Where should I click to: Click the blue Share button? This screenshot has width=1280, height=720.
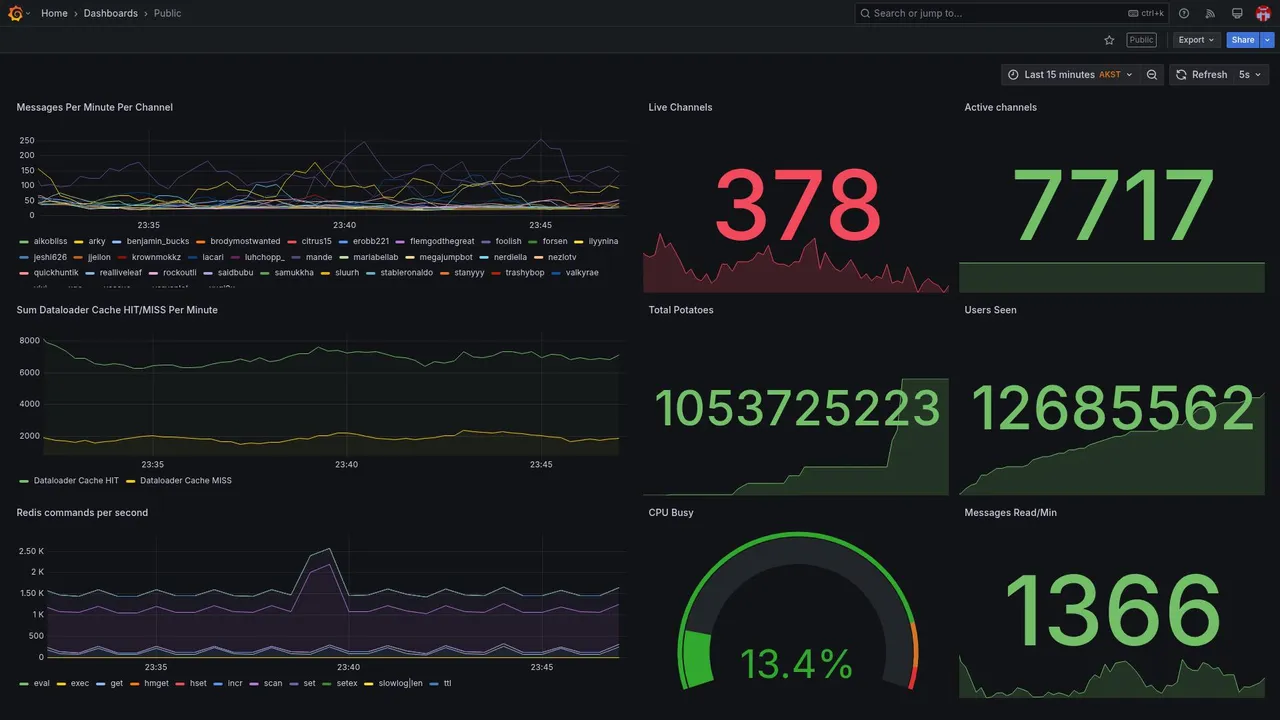coord(1243,40)
